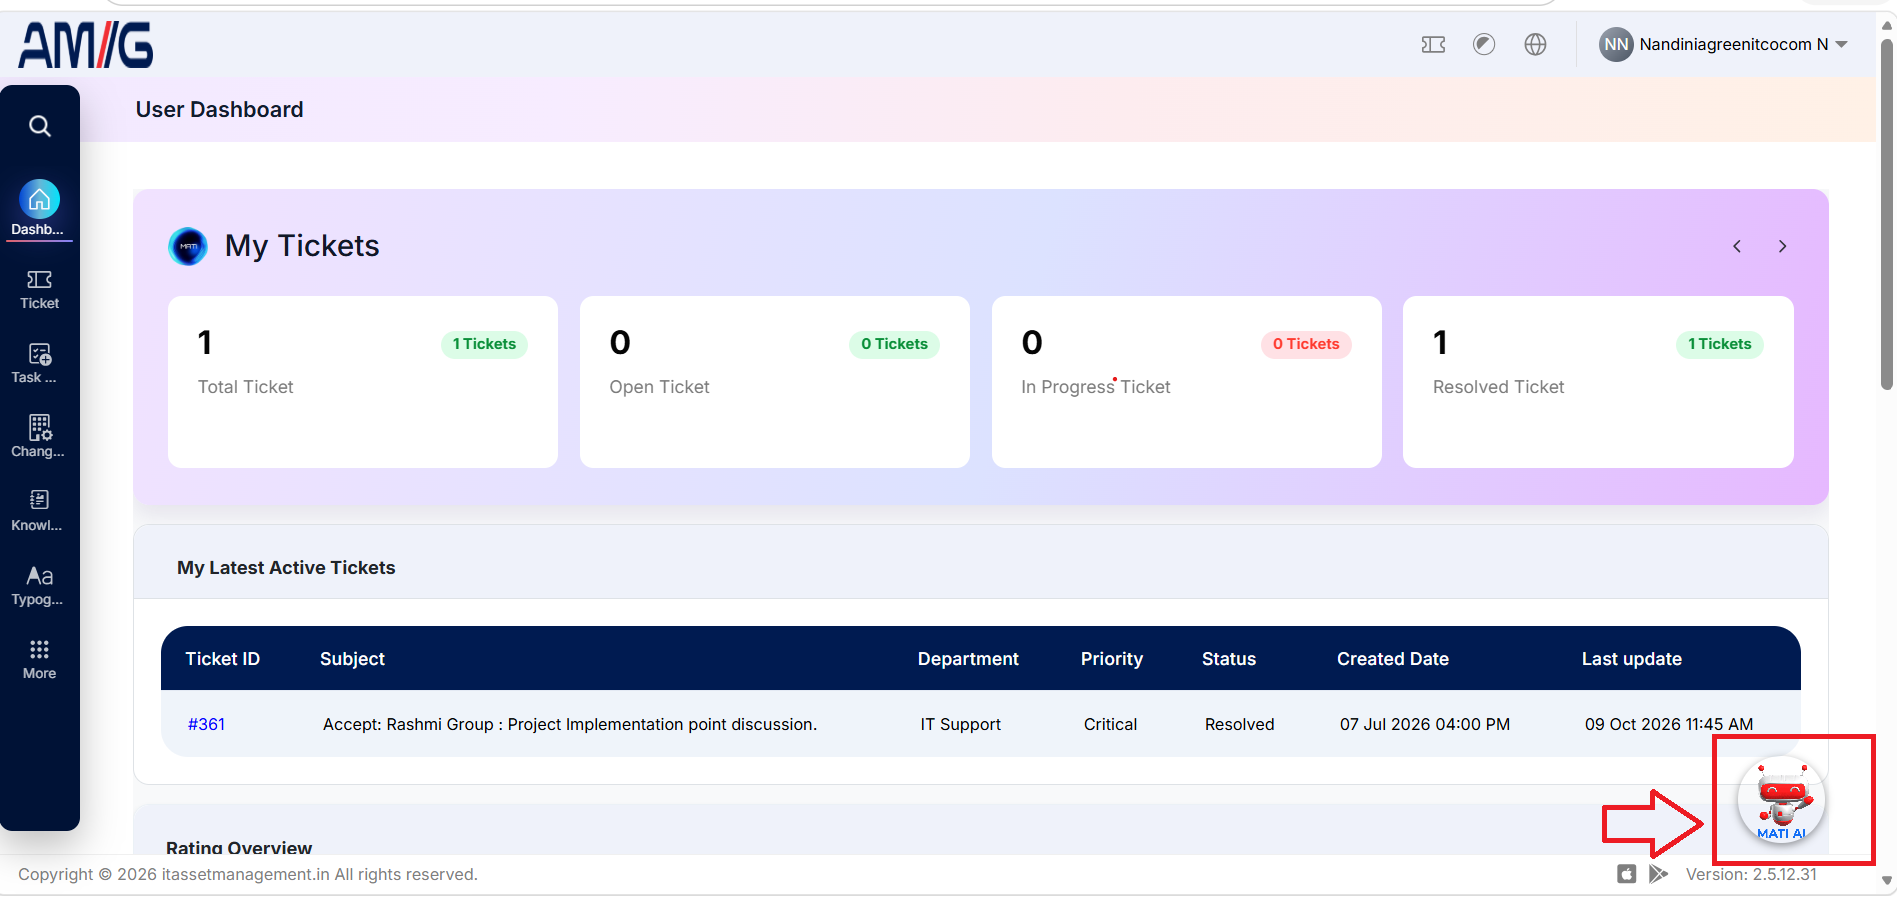Image resolution: width=1897 pixels, height=897 pixels.
Task: Click the Department column header
Action: coord(968,659)
